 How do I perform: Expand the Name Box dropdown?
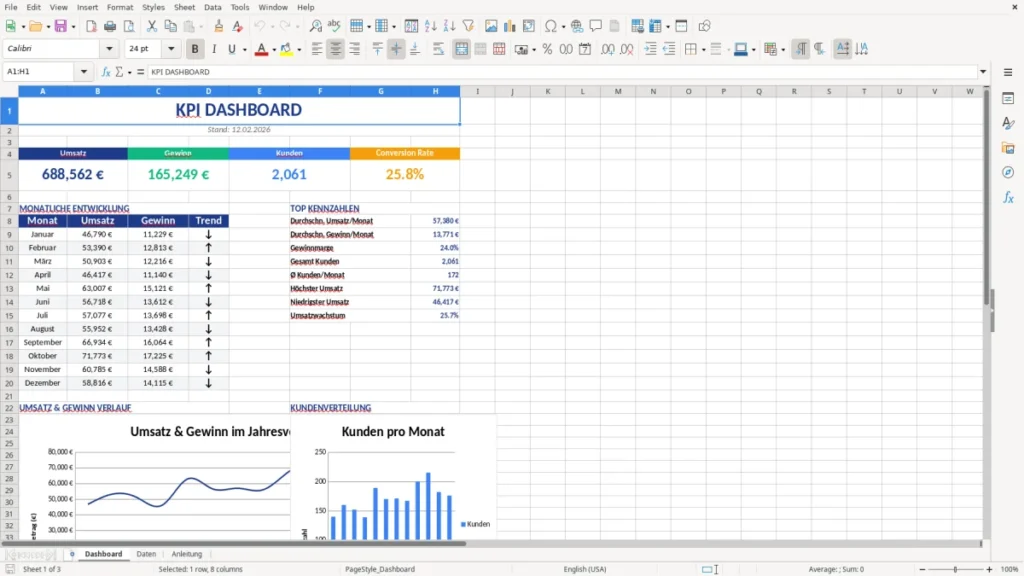84,72
